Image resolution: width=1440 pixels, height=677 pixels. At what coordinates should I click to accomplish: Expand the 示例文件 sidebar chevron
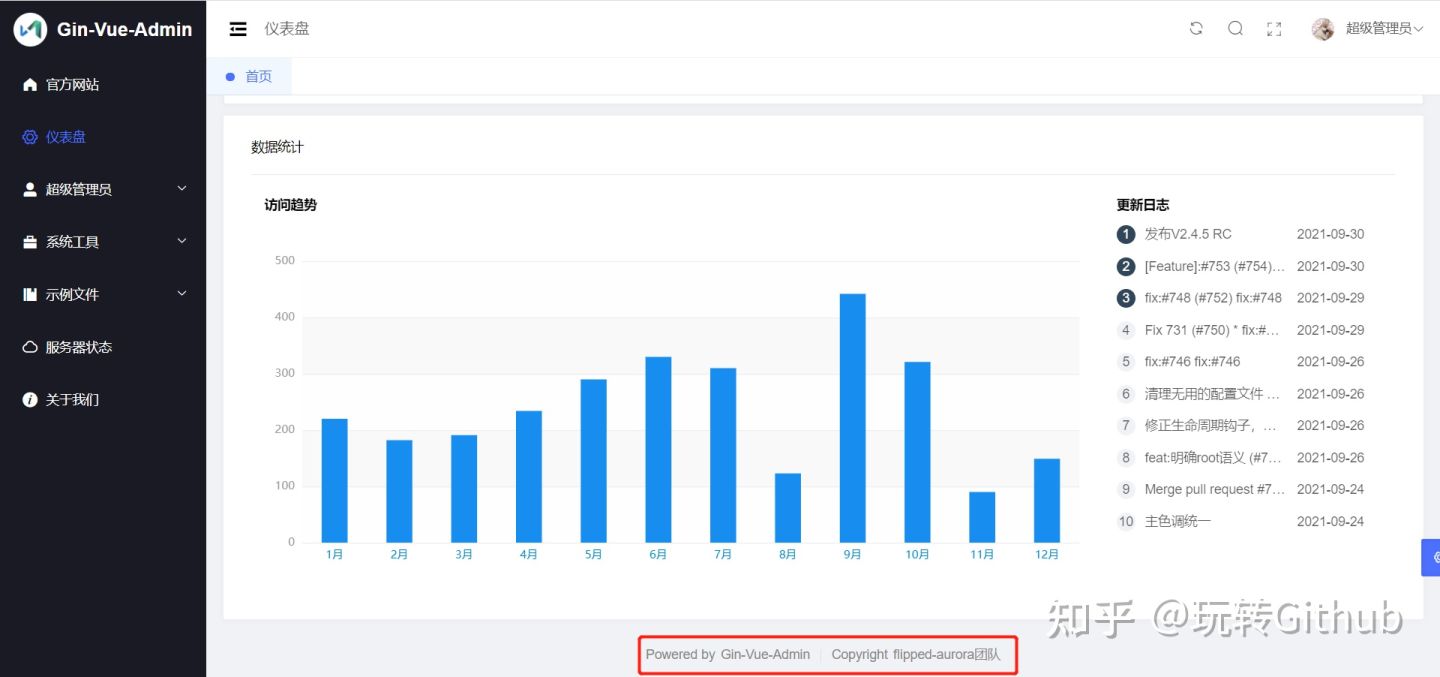click(x=182, y=293)
